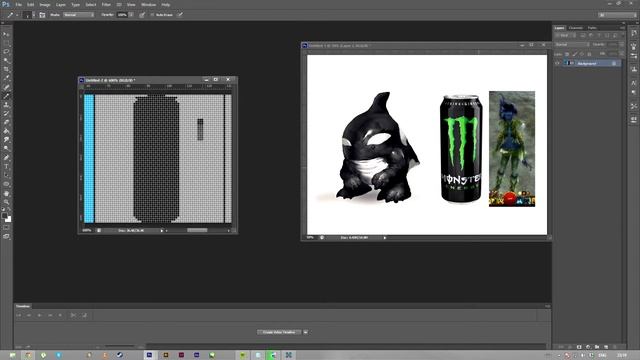Open the Mode Normal dropdown in options bar
The image size is (640, 360).
78,15
